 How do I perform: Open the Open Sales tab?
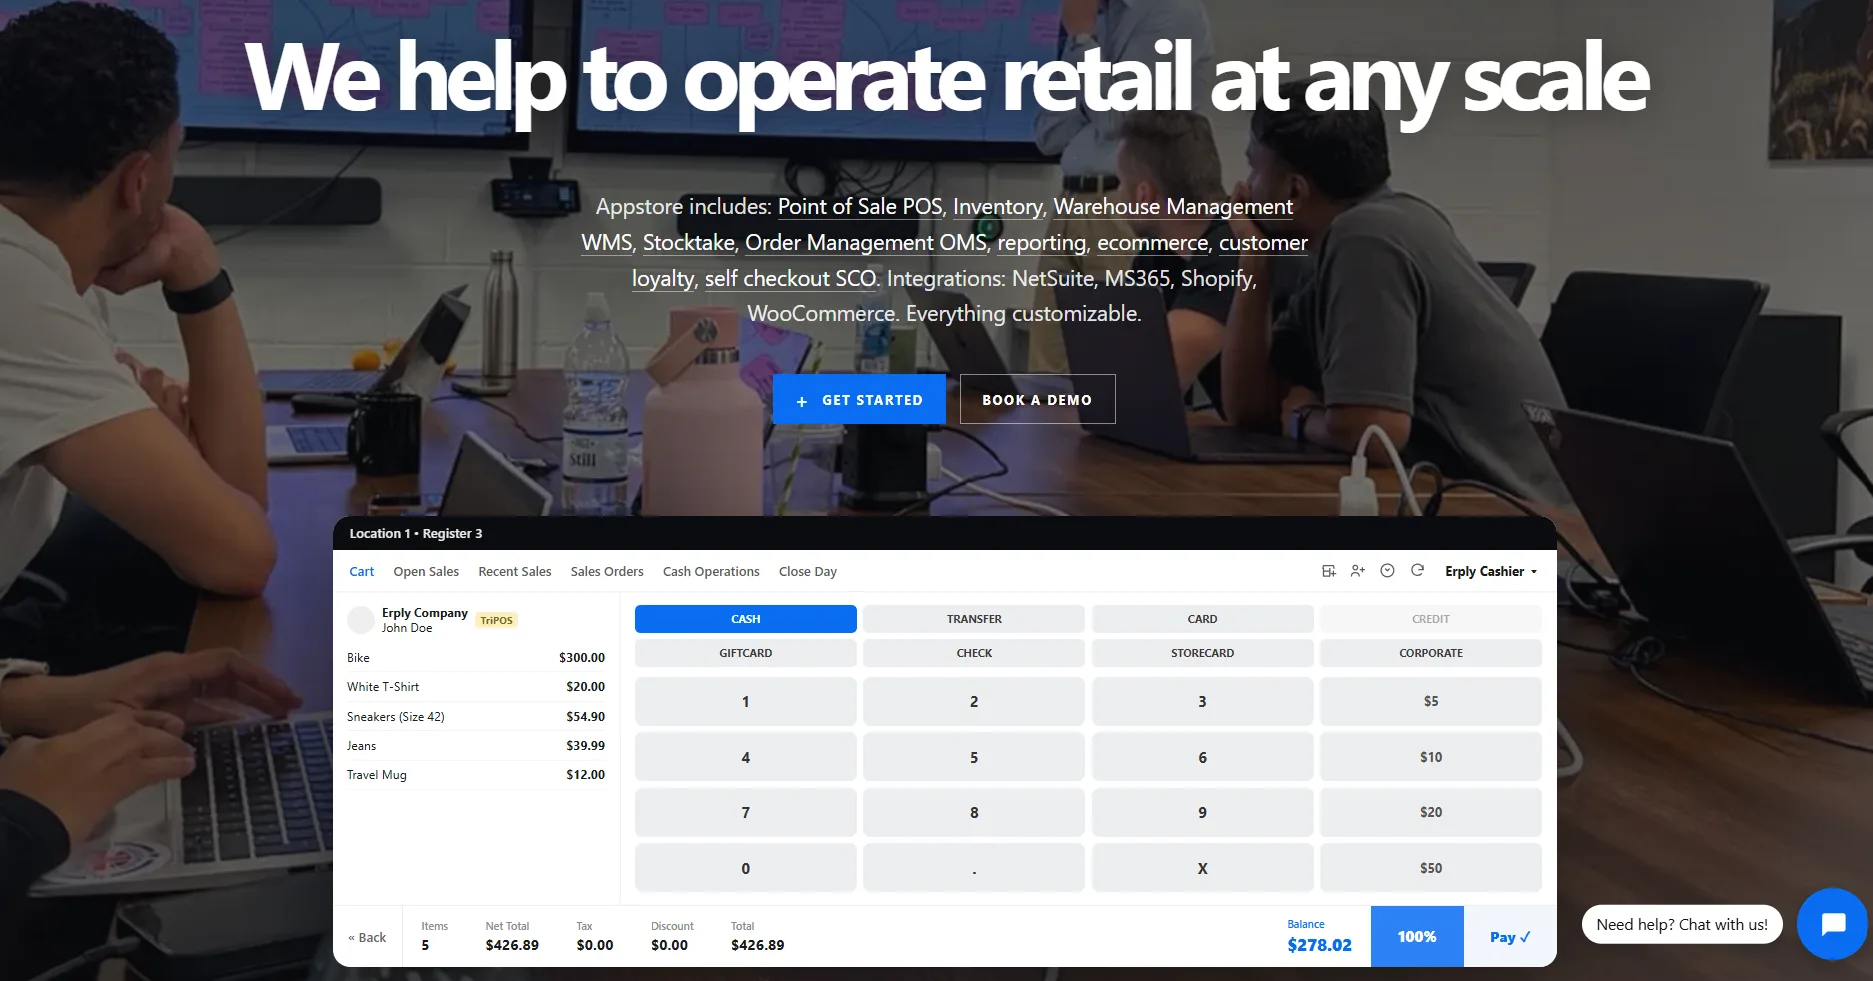(426, 572)
